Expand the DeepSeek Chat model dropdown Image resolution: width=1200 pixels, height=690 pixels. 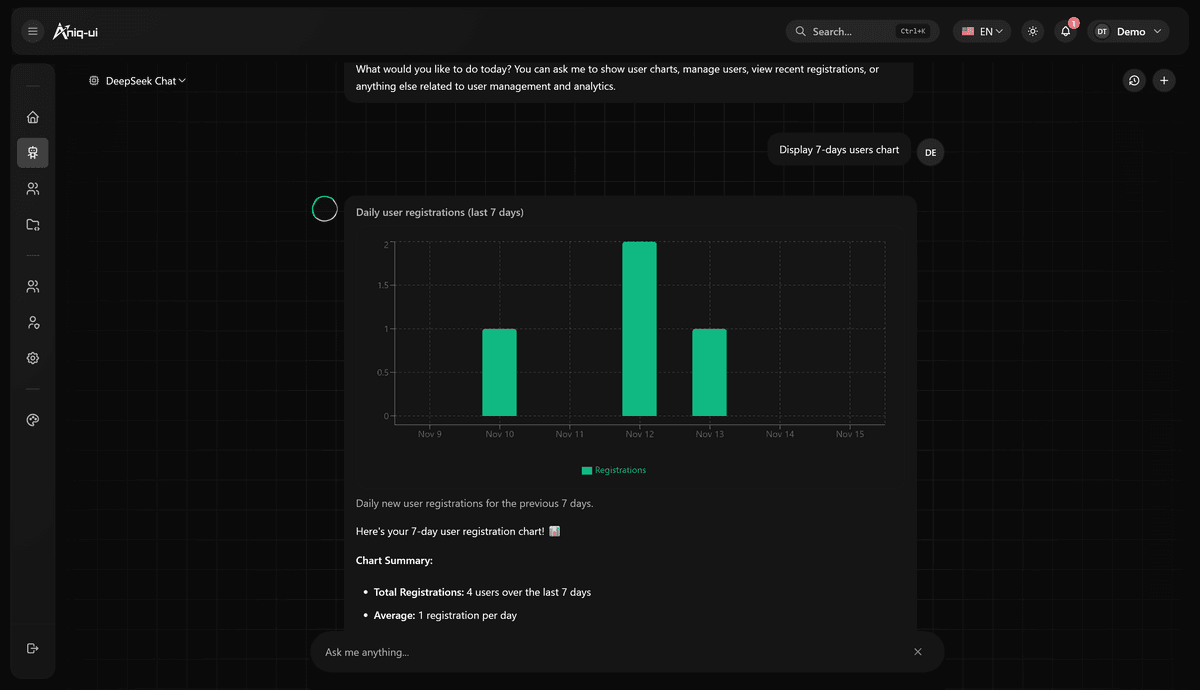[x=138, y=81]
